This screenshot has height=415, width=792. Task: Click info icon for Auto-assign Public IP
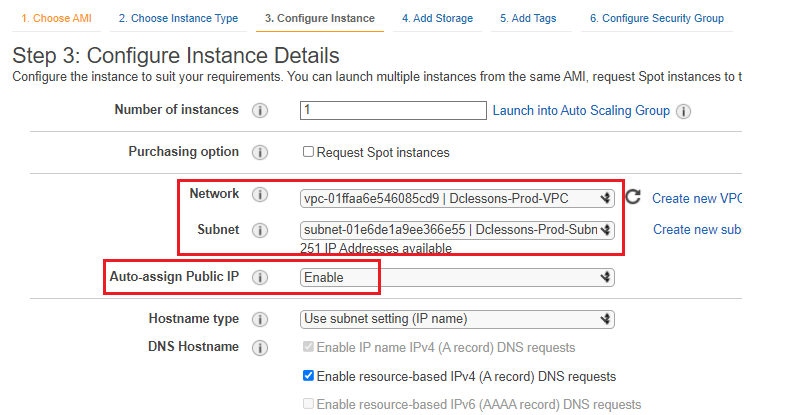(x=260, y=277)
